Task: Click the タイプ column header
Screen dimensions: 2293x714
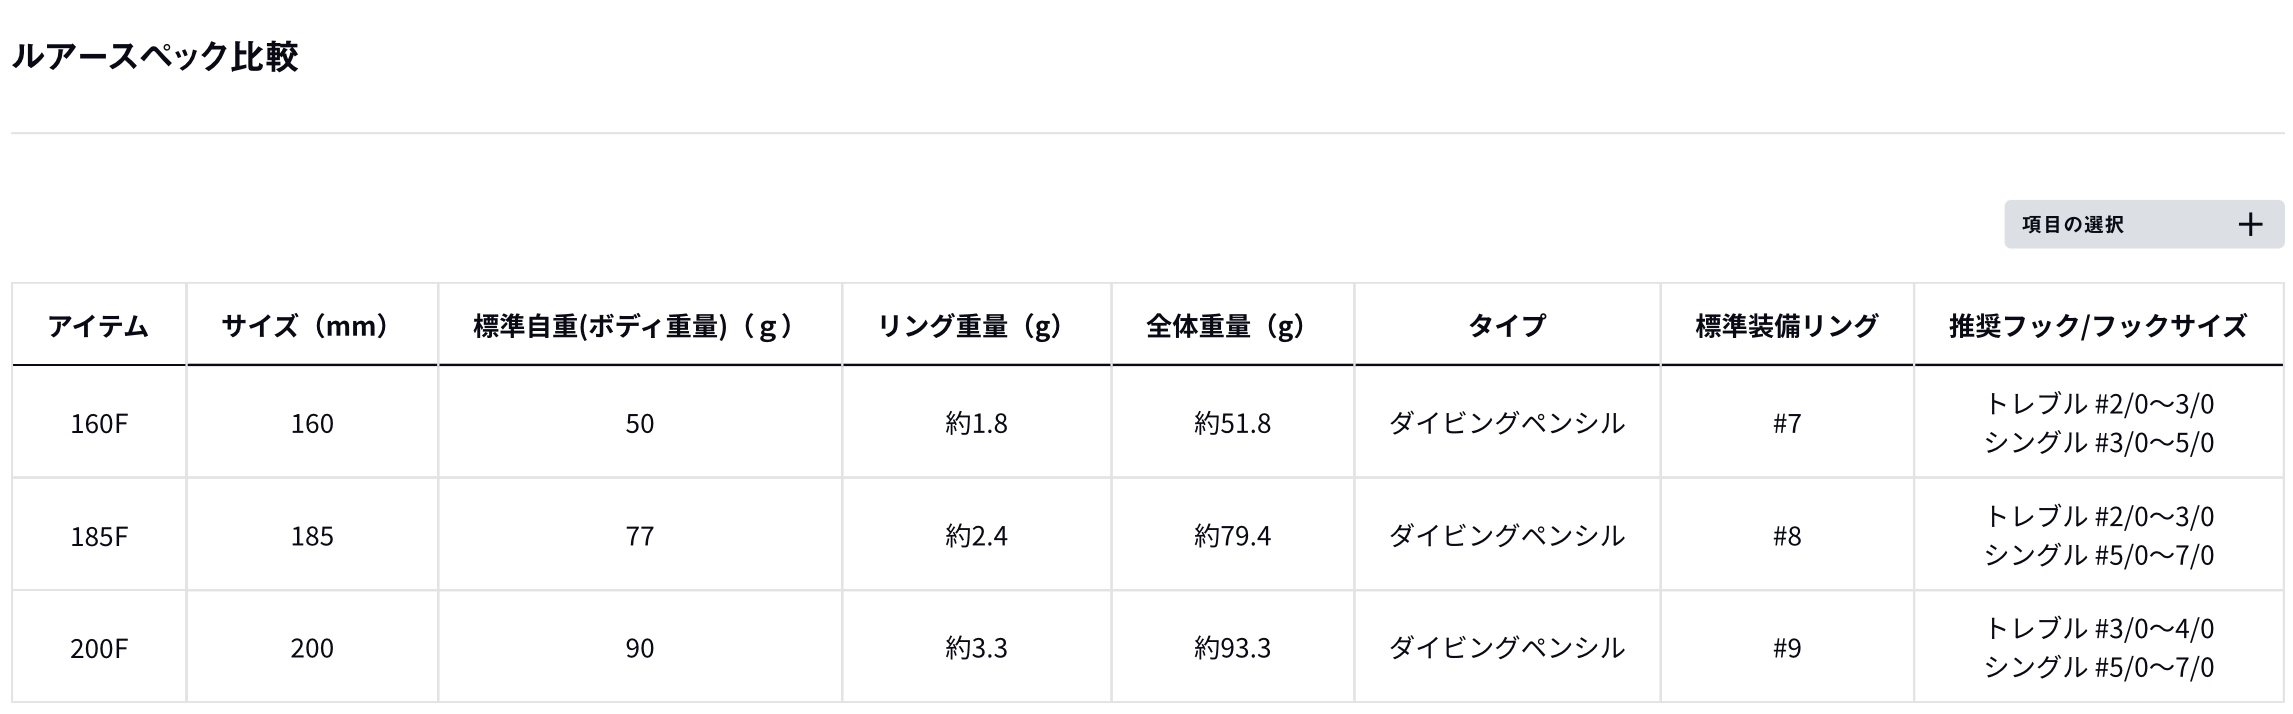Action: pyautogui.click(x=1506, y=325)
